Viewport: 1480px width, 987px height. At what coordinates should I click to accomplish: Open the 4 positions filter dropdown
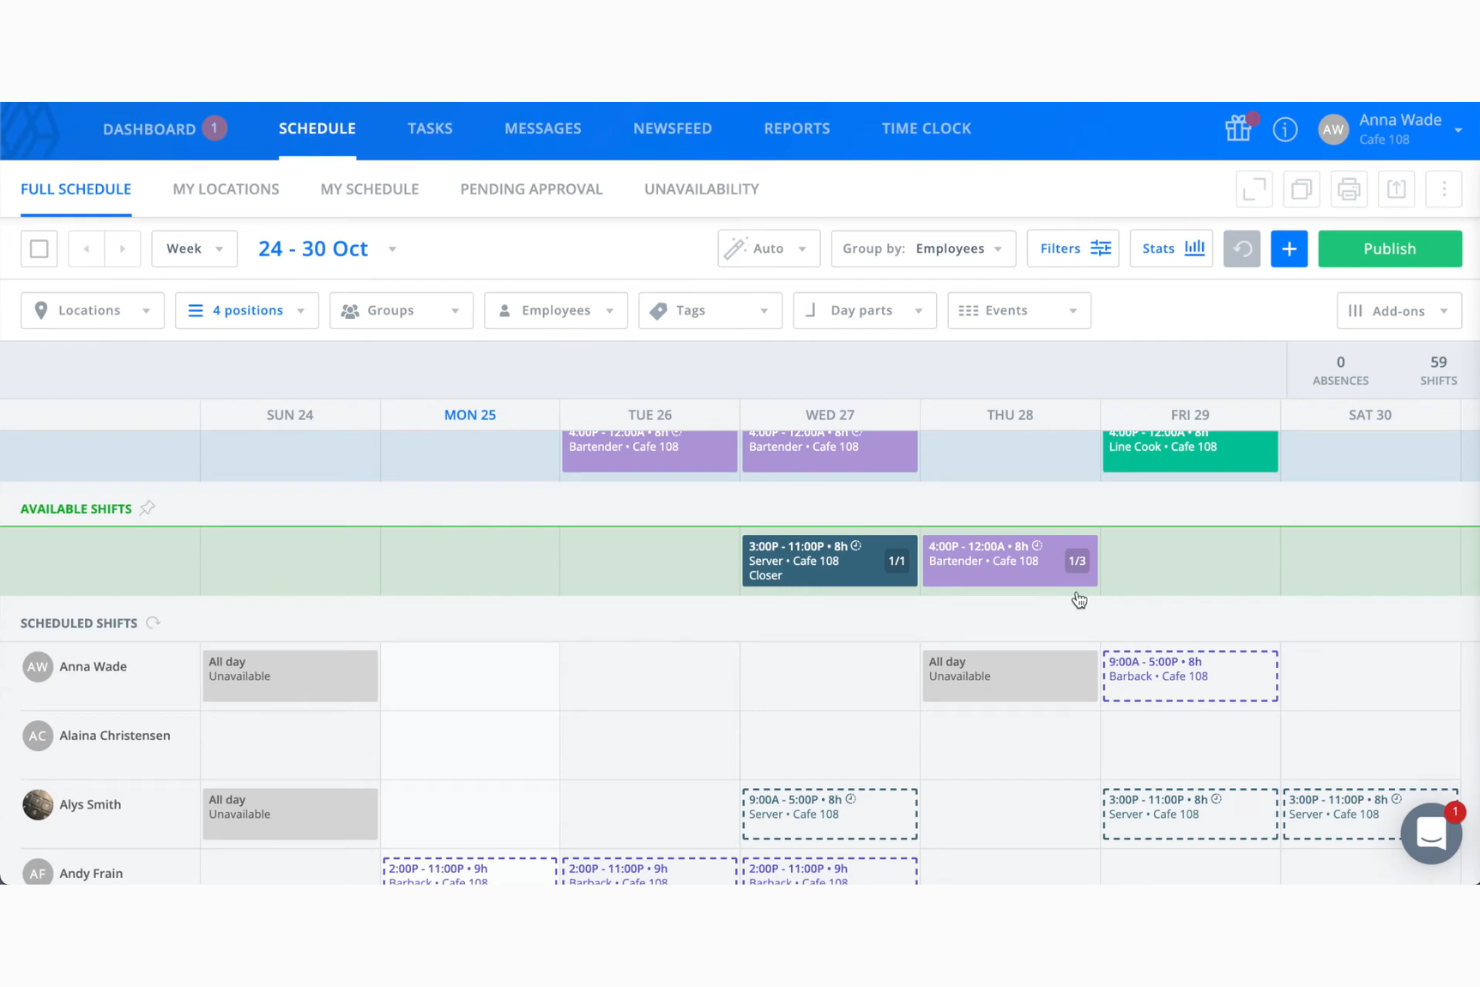coord(246,311)
